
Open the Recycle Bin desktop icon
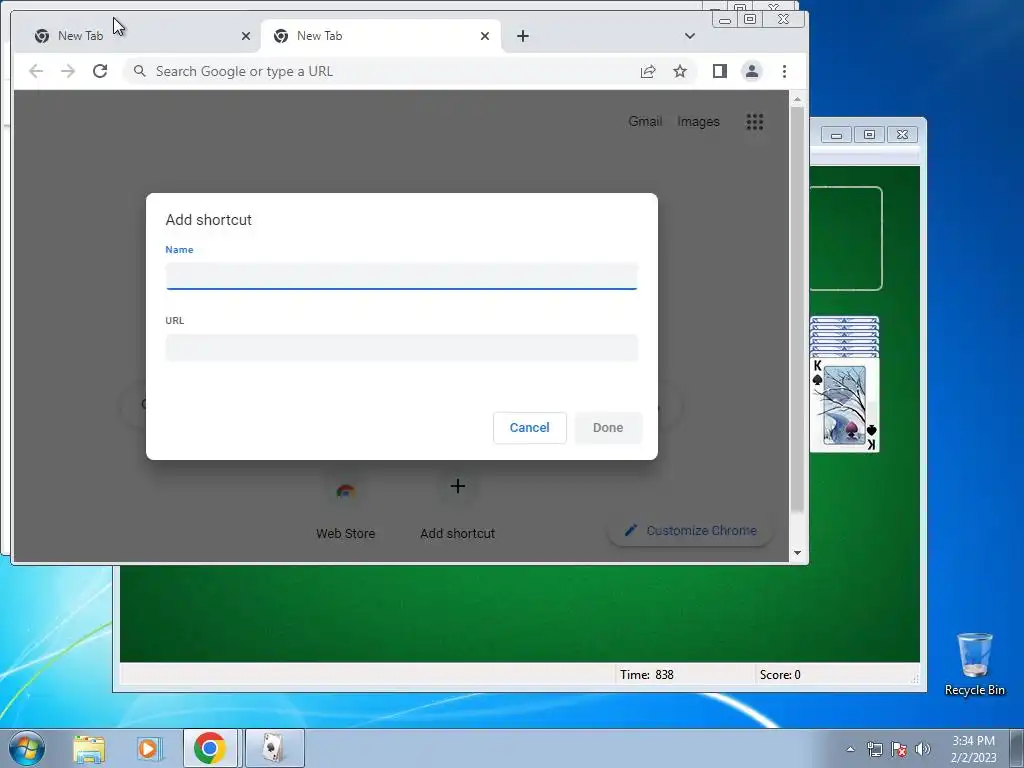click(974, 664)
